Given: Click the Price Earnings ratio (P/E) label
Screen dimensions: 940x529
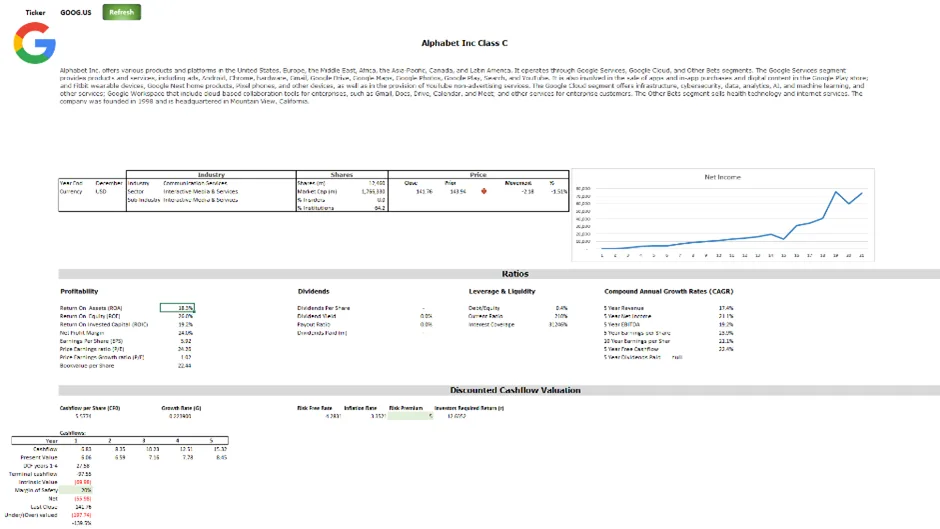Looking at the screenshot, I should pyautogui.click(x=92, y=349).
